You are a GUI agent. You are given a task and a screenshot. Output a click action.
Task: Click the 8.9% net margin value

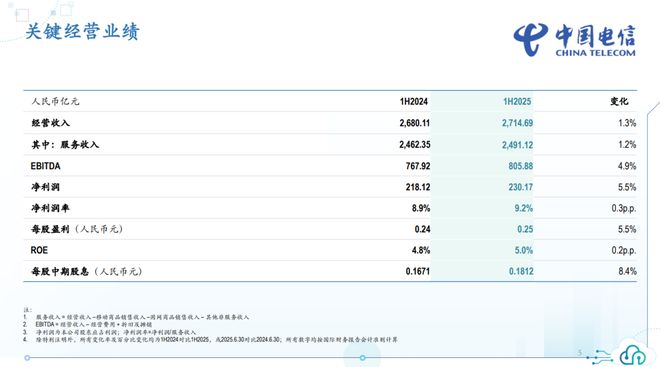click(421, 208)
